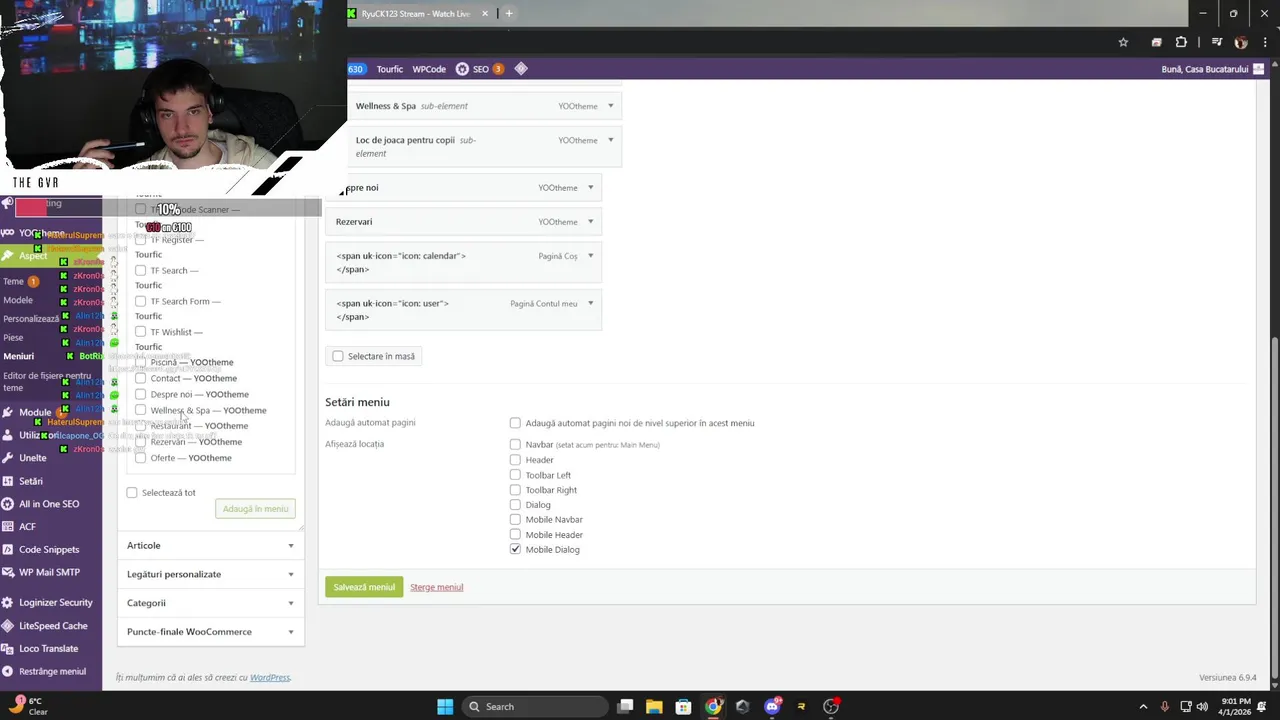Expand the Despre noi menu item arrow
Viewport: 1280px width, 720px height.
[x=590, y=188]
